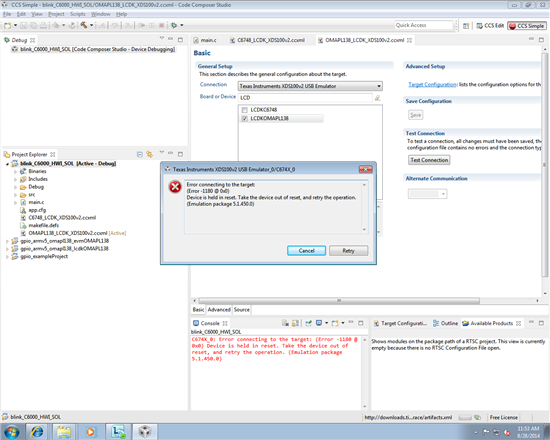Click the red Terminate toolbar icon
The image size is (550, 440).
tap(162, 26)
